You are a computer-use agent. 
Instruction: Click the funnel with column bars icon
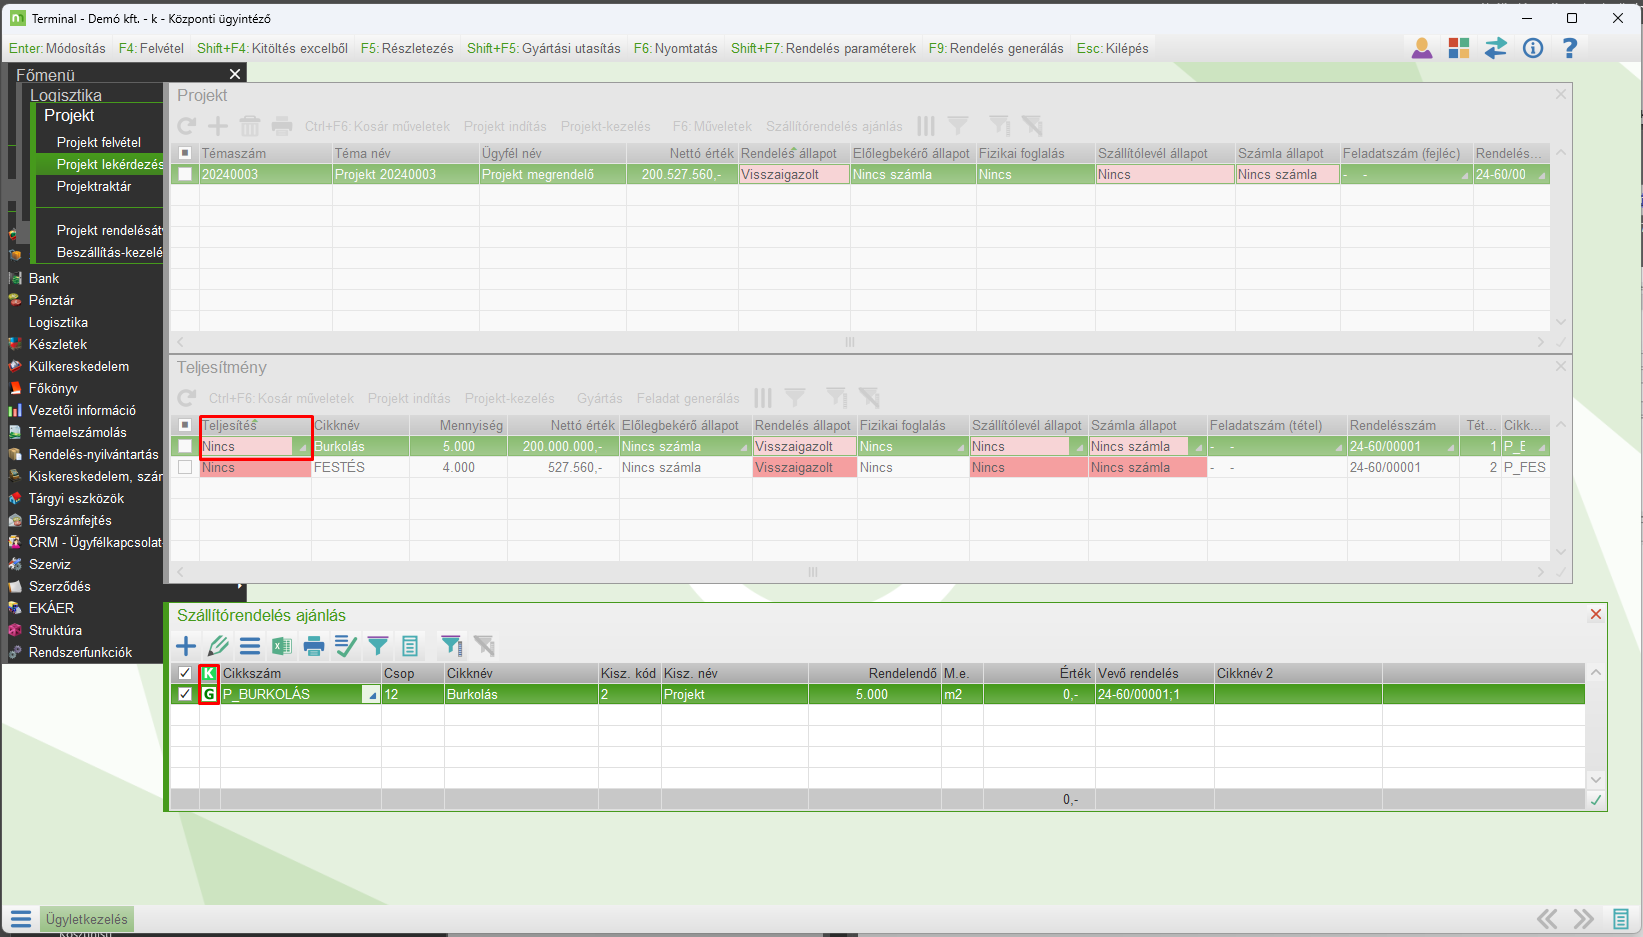coord(452,646)
